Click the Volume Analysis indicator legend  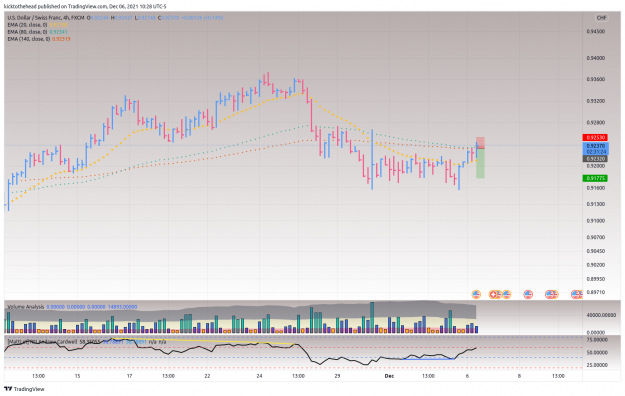click(x=26, y=307)
